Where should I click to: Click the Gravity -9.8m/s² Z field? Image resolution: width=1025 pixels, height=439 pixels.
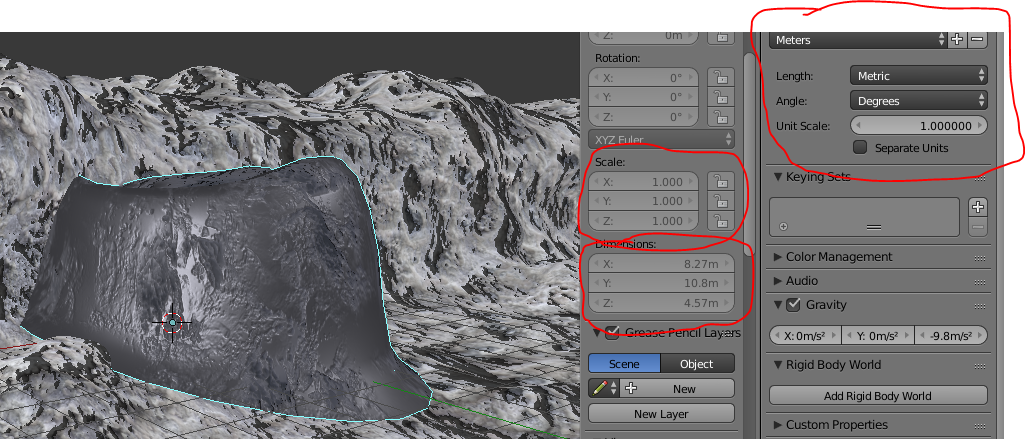(951, 336)
